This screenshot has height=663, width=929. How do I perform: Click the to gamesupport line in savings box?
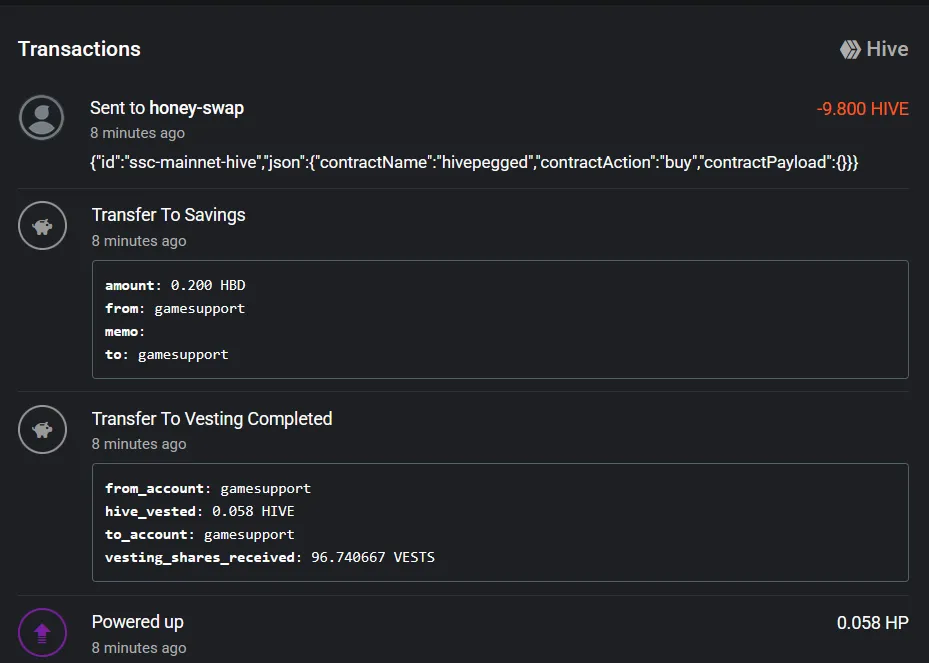pyautogui.click(x=166, y=355)
